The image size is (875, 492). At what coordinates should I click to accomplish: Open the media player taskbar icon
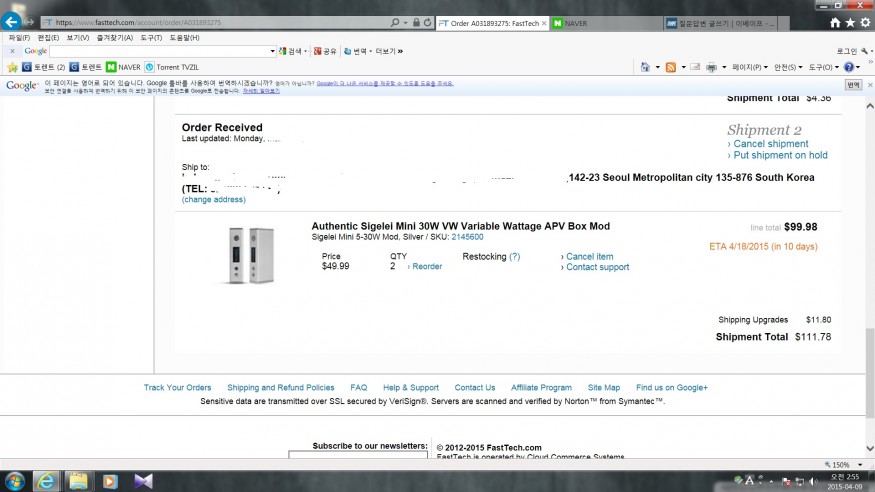pos(110,481)
